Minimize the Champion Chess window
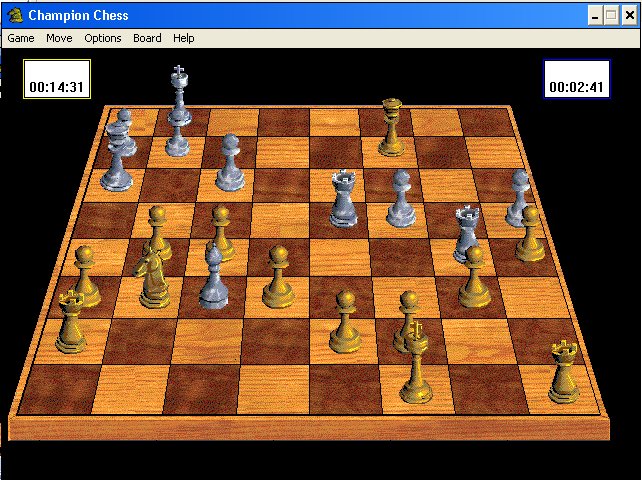This screenshot has height=480, width=642. 595,16
